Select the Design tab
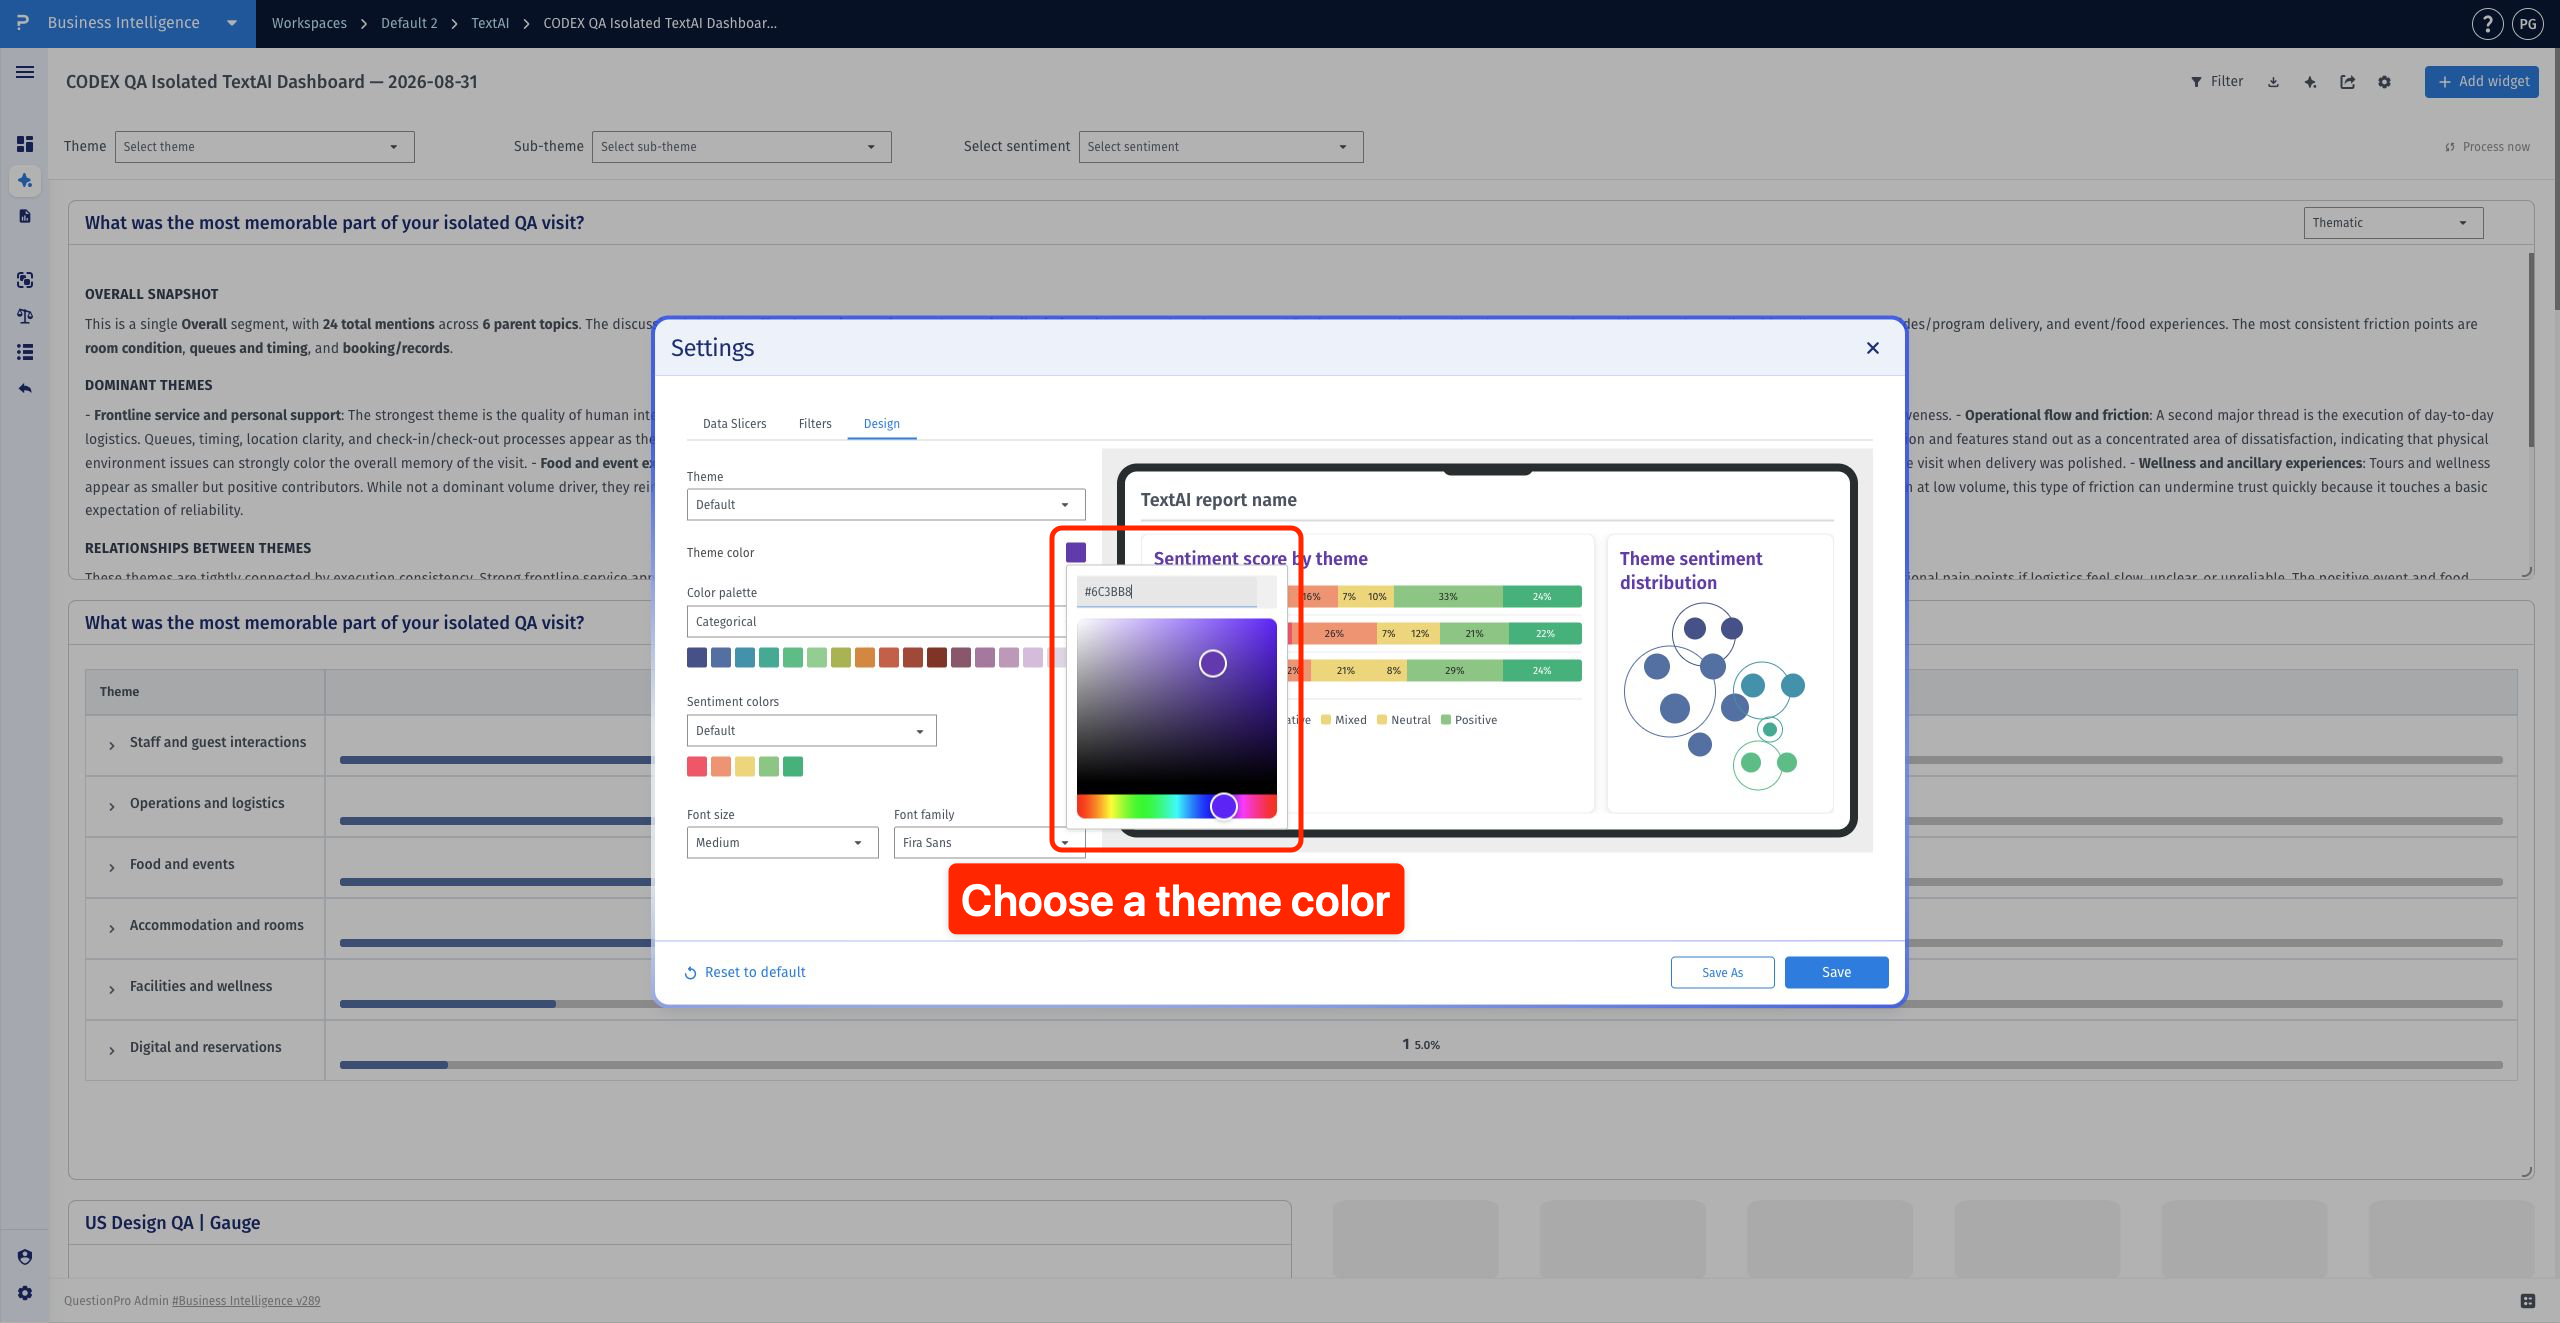The height and width of the screenshot is (1323, 2560). [x=881, y=424]
